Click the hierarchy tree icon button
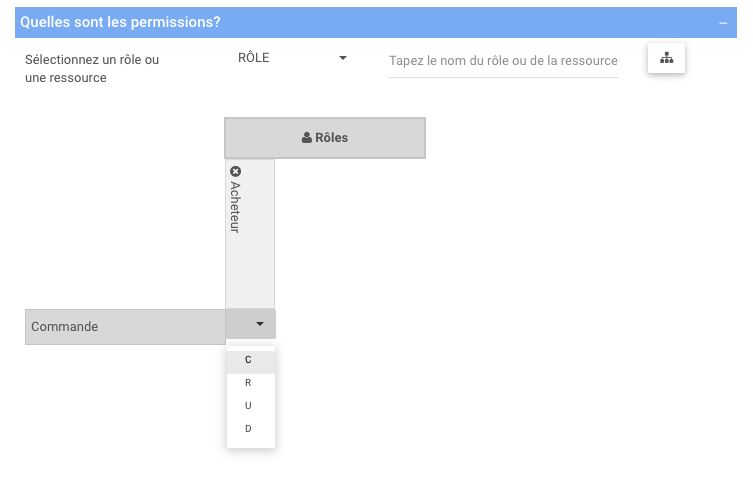The width and height of the screenshot is (753, 489). (x=666, y=58)
